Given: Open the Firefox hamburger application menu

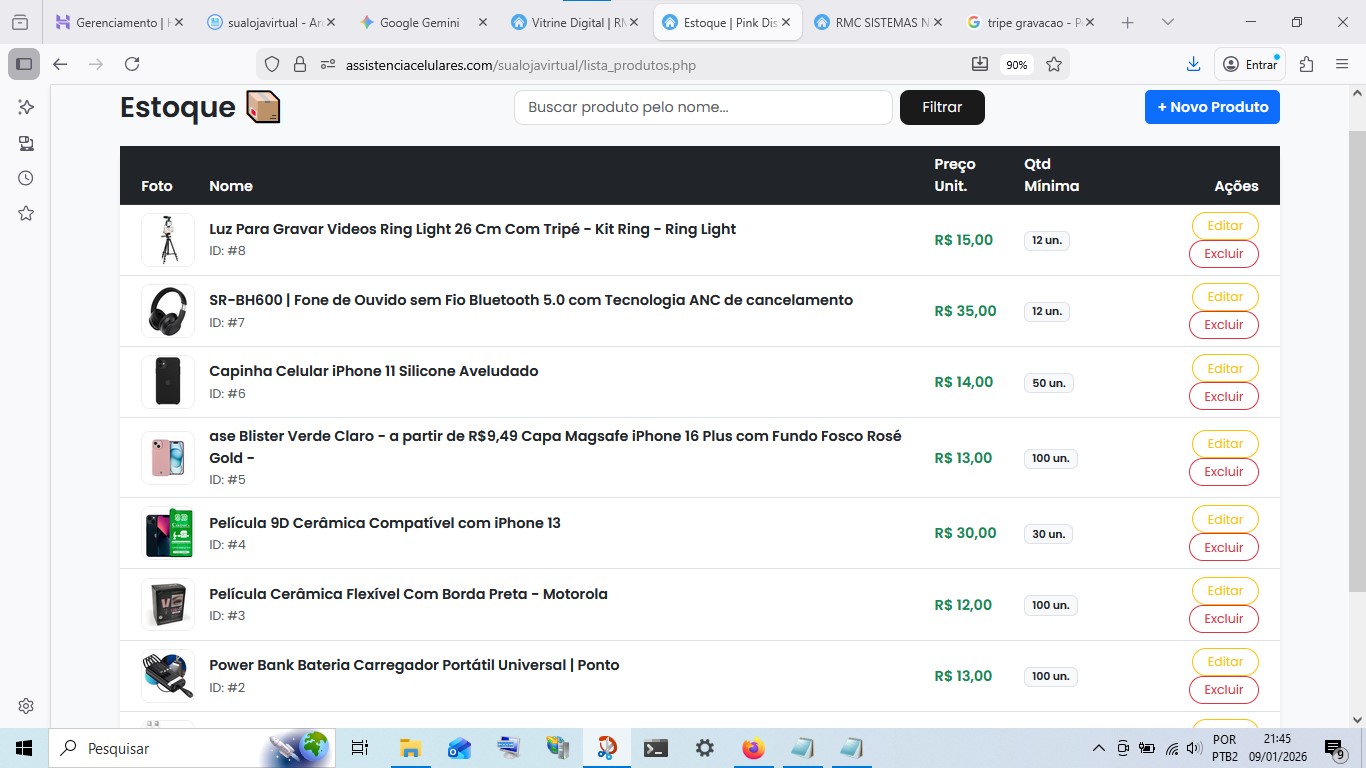Looking at the screenshot, I should click(1342, 64).
